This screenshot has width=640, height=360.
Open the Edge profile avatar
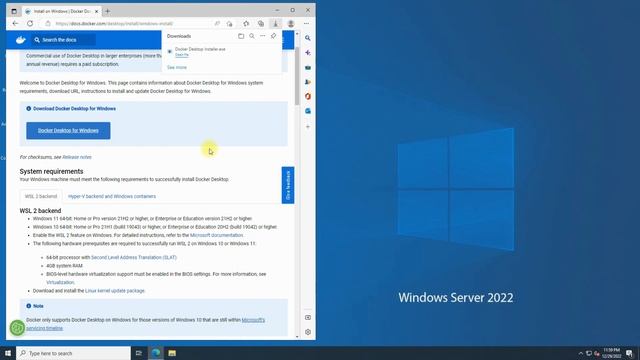pyautogui.click(x=291, y=24)
